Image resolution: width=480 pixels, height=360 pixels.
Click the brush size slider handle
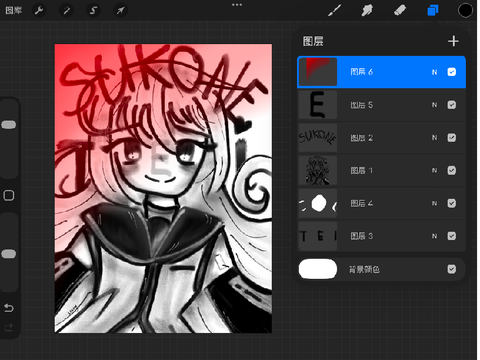click(9, 125)
